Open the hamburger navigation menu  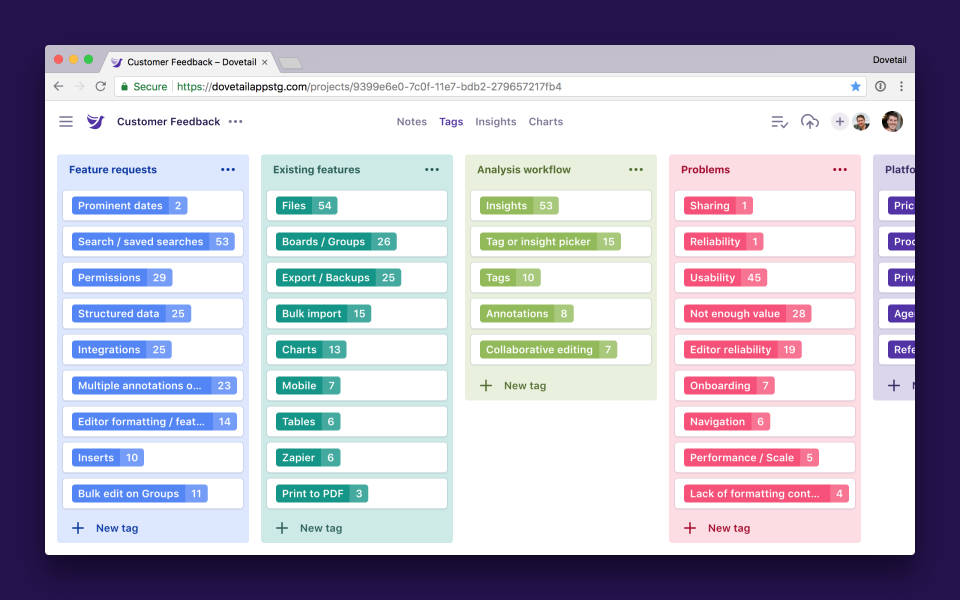point(65,121)
